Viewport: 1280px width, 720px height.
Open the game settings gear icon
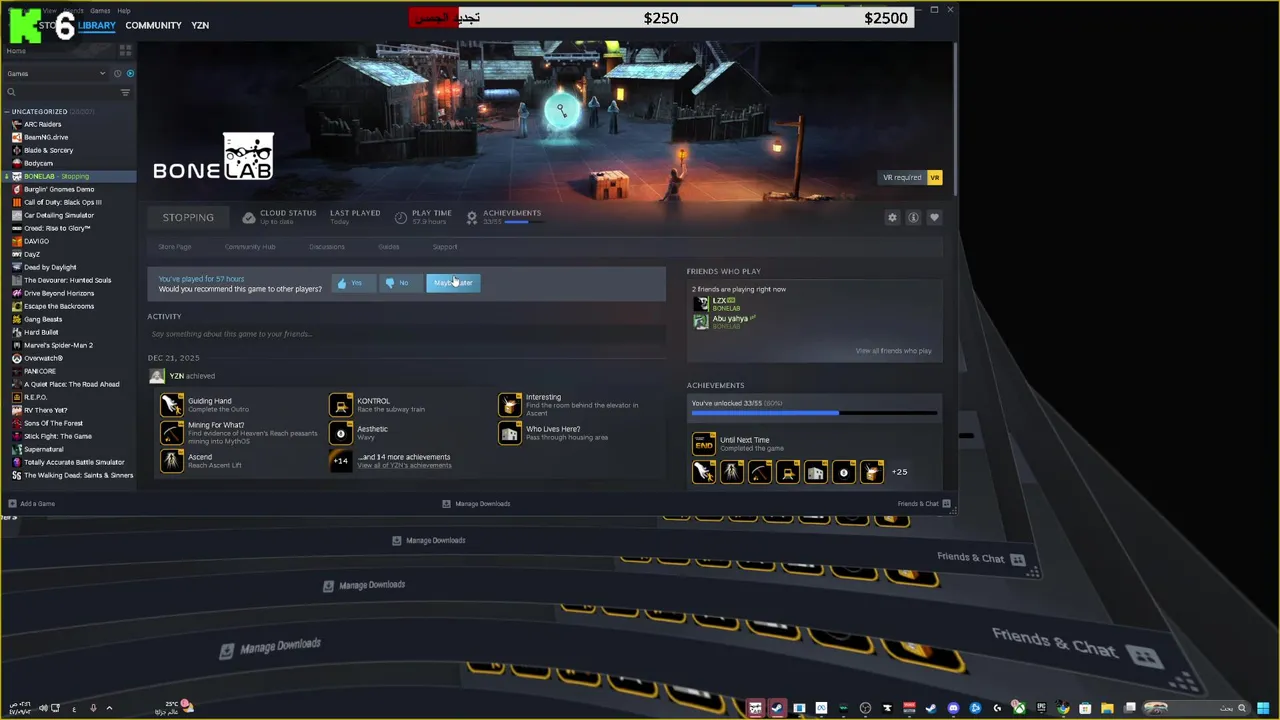tap(892, 218)
